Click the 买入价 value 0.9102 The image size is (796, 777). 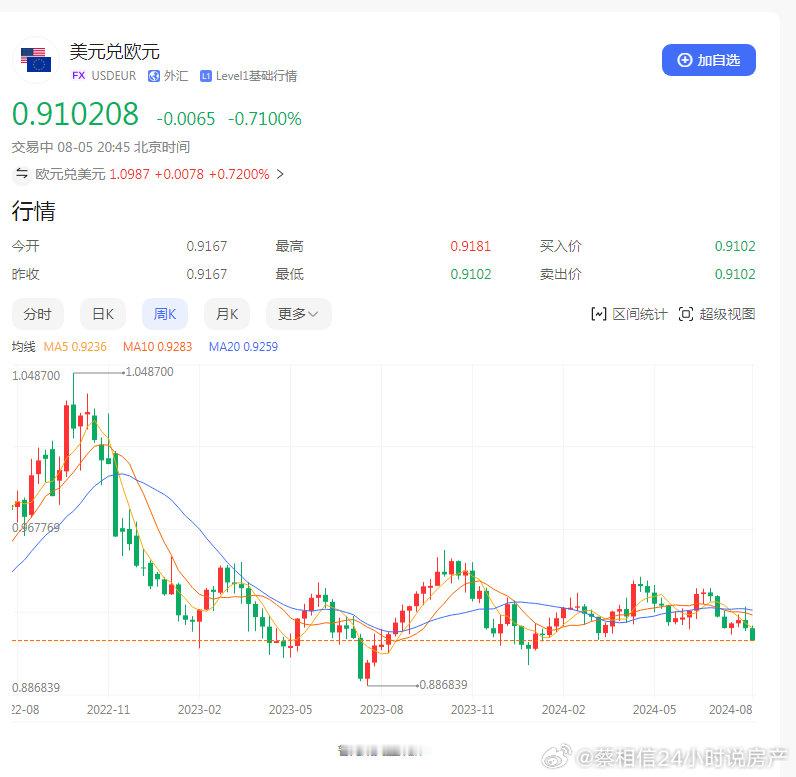[x=735, y=246]
